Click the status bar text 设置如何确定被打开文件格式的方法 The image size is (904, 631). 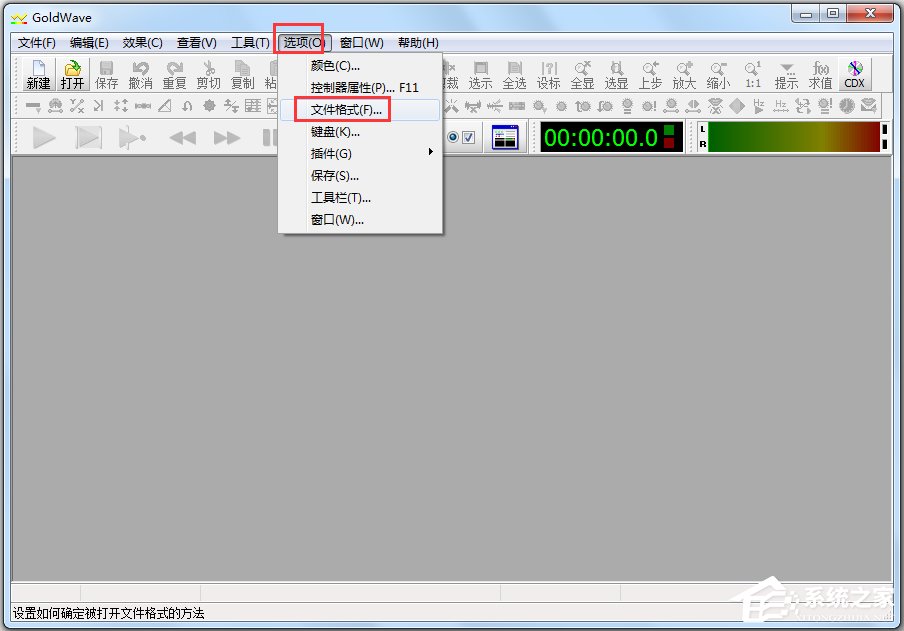(x=109, y=613)
